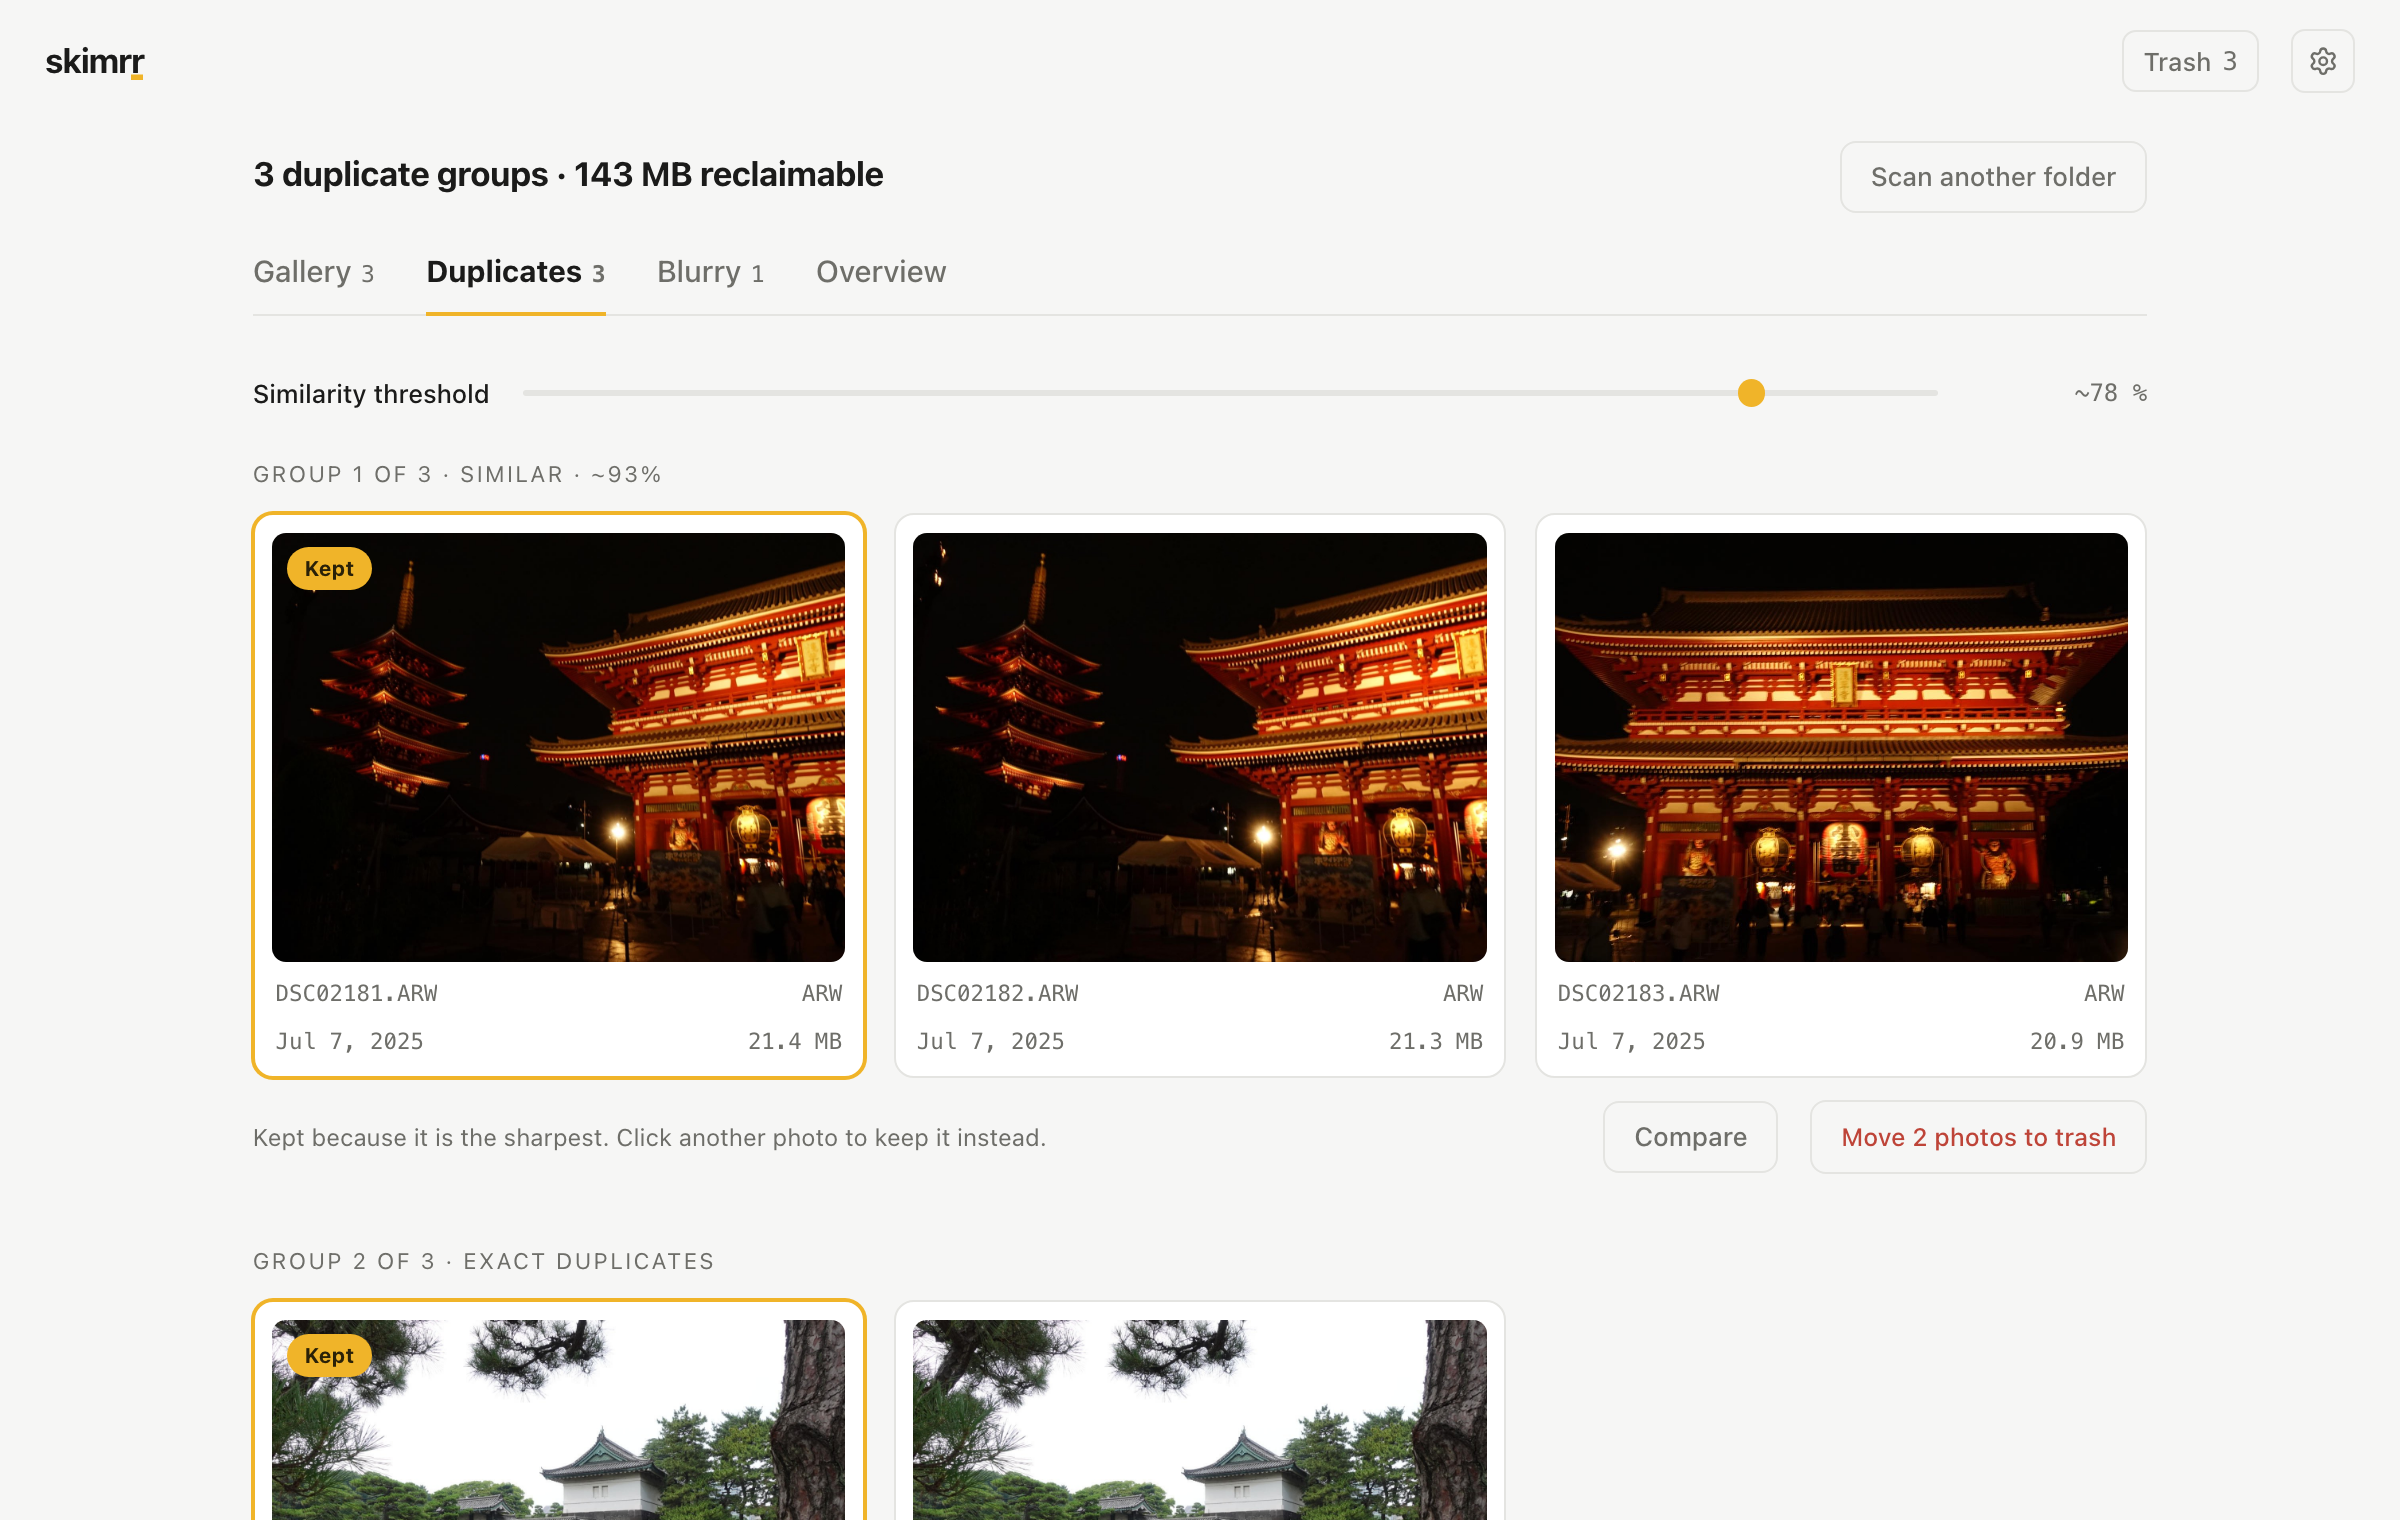
Task: Click the 21.3 MB file size
Action: [x=1436, y=1042]
